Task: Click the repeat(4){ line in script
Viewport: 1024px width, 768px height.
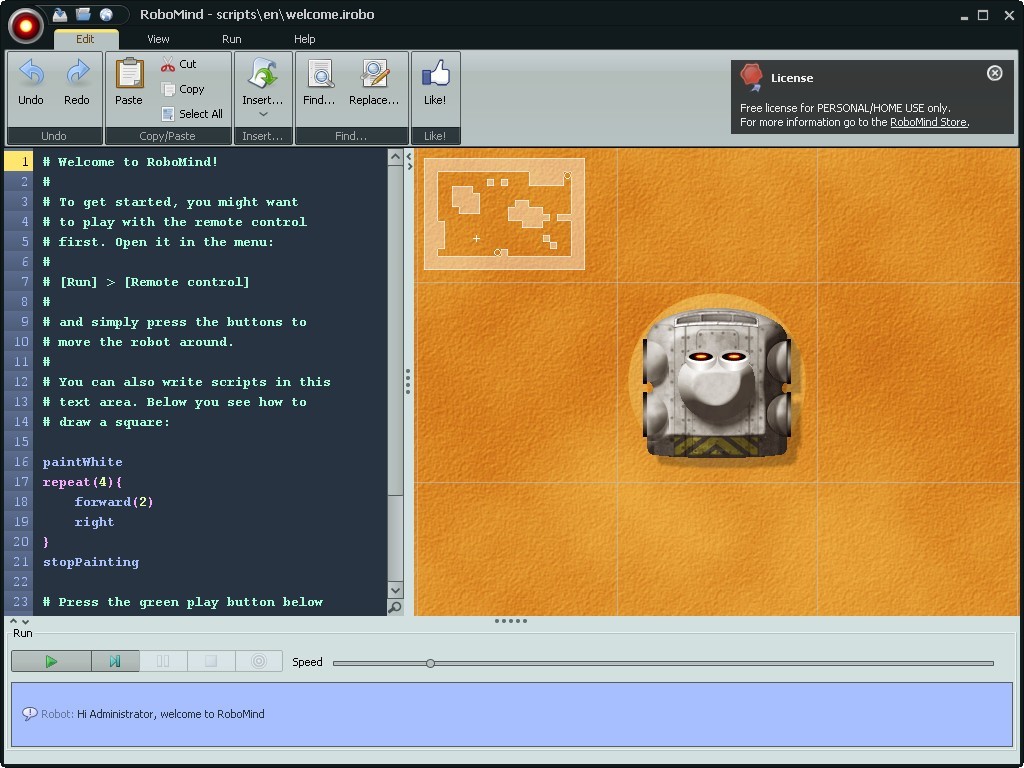Action: pyautogui.click(x=82, y=482)
